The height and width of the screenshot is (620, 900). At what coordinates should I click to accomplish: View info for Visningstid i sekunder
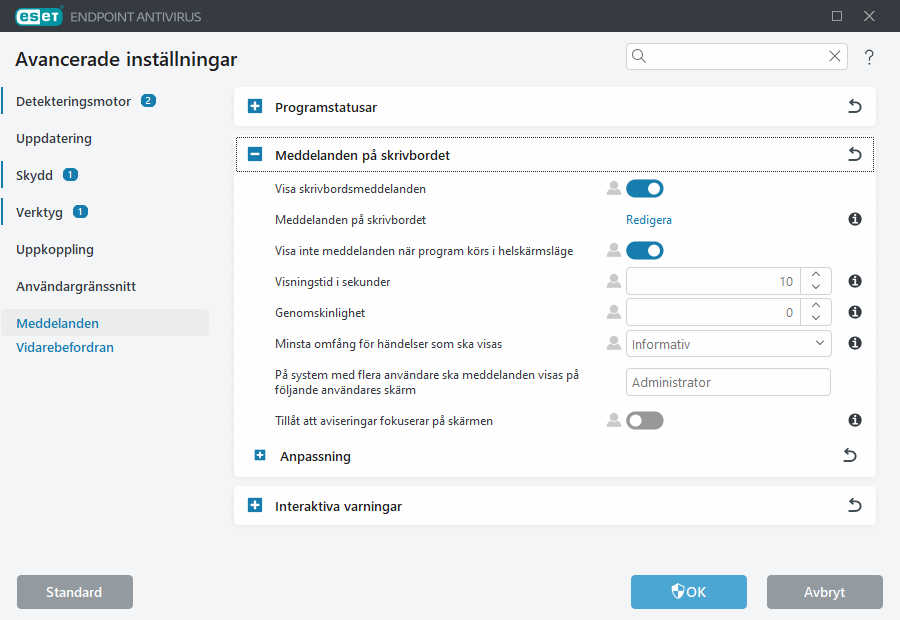[855, 281]
